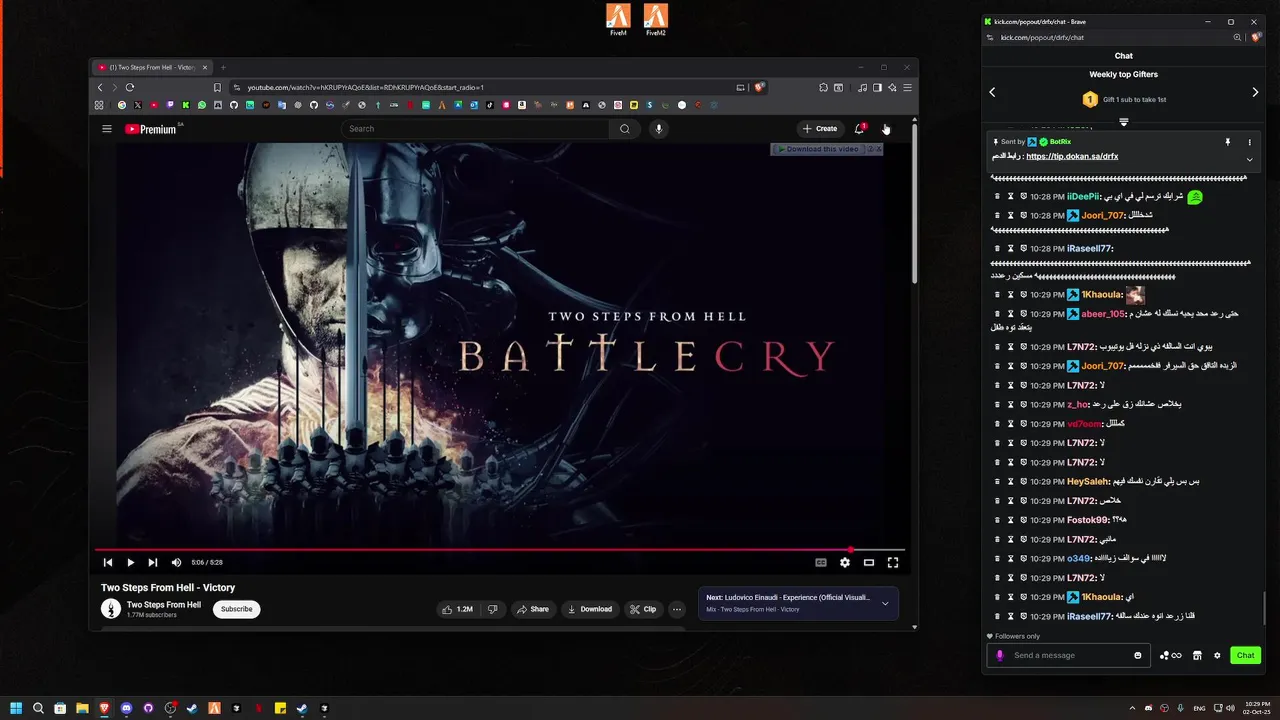Select the Two Steps From Hell tab
The image size is (1280, 720).
[x=153, y=67]
